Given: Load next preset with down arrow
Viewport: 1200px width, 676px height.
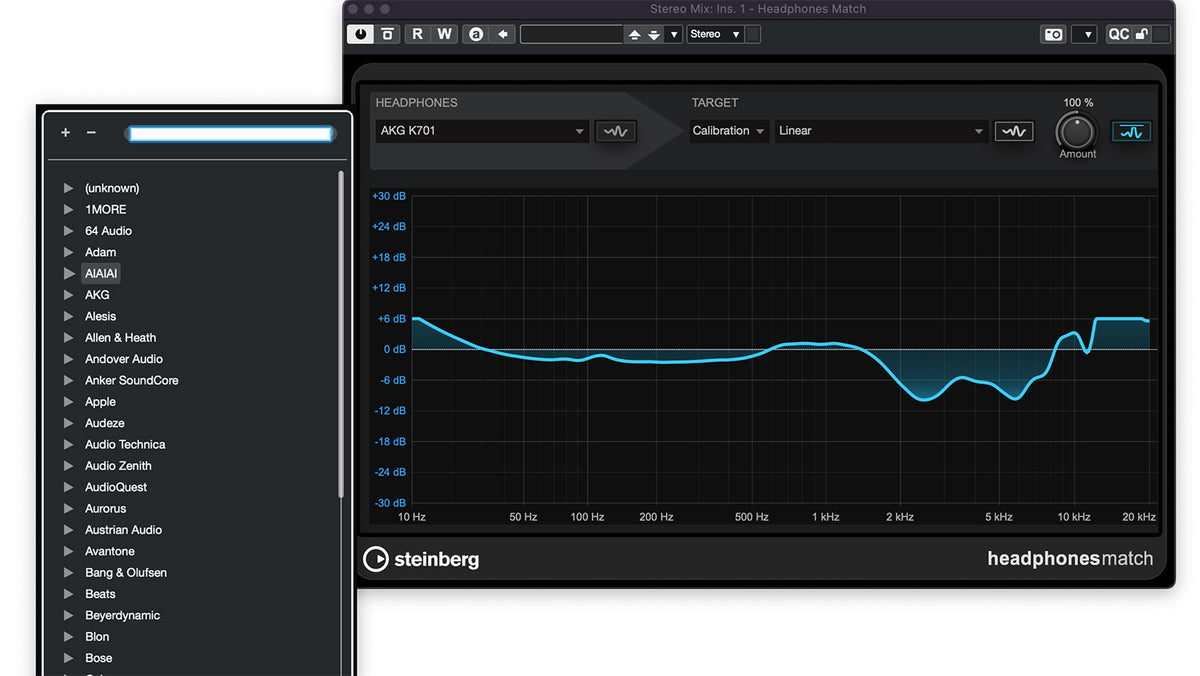Looking at the screenshot, I should (x=654, y=34).
